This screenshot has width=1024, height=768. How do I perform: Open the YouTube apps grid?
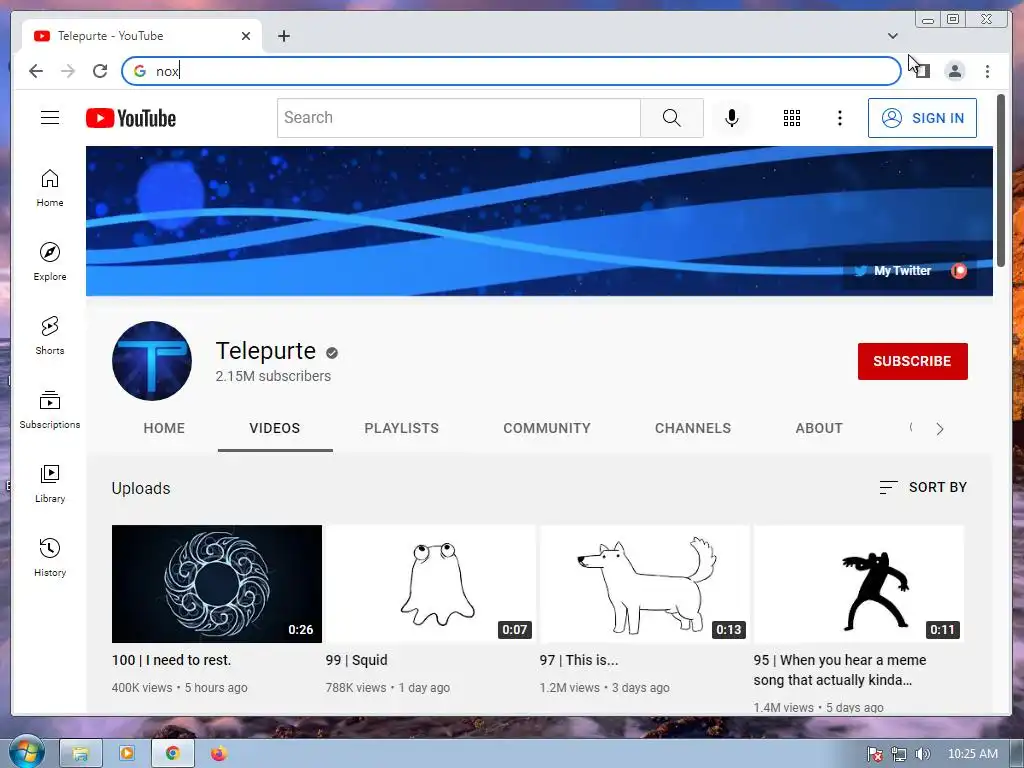pos(792,118)
